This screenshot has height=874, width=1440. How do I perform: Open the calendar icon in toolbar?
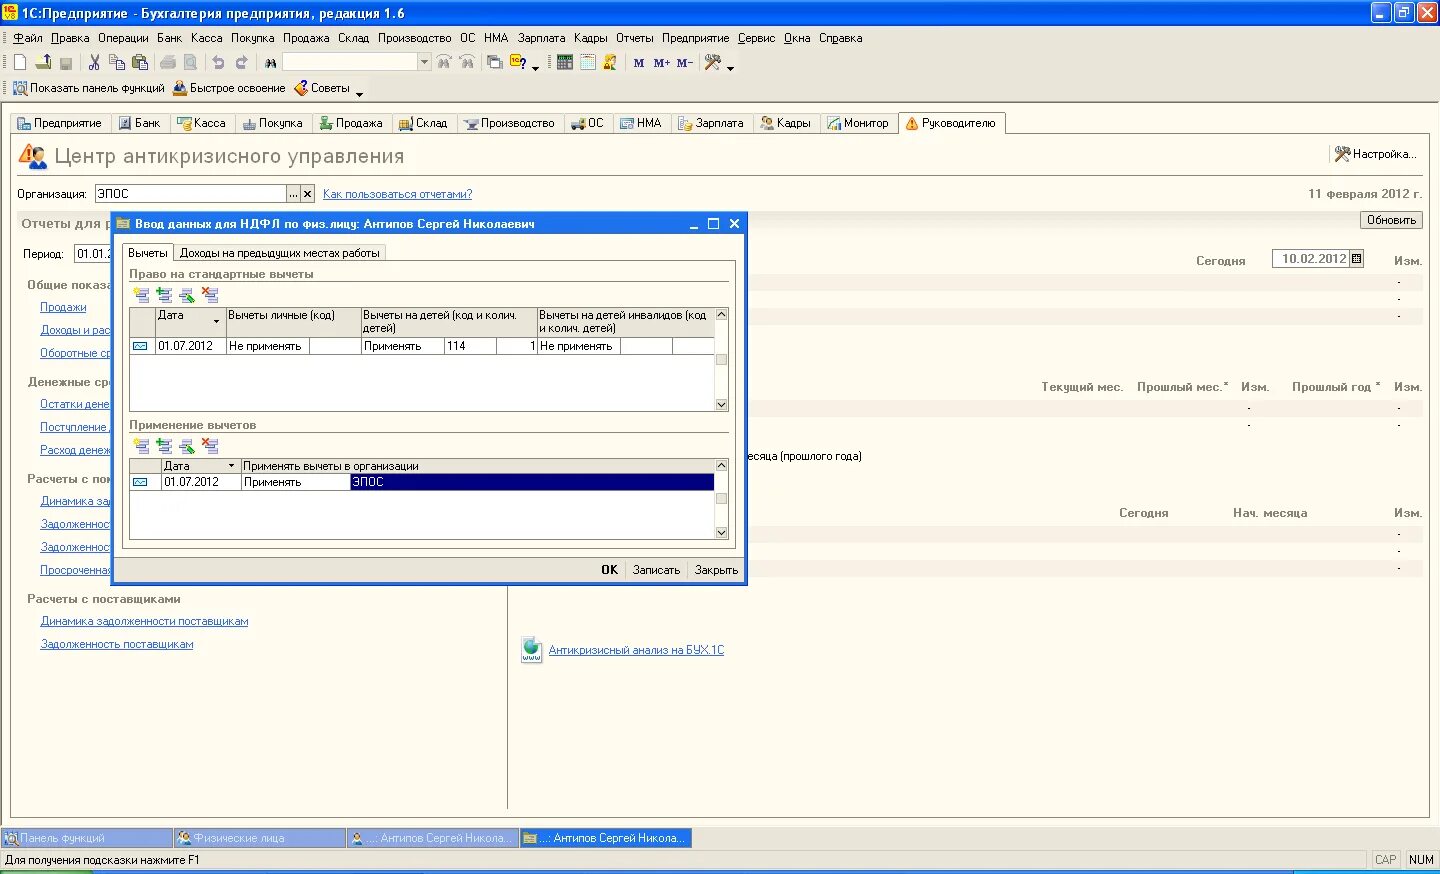(588, 62)
